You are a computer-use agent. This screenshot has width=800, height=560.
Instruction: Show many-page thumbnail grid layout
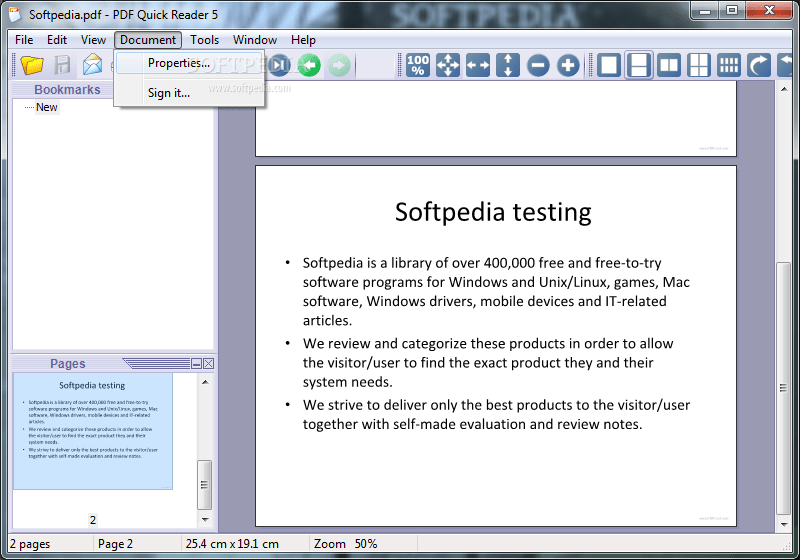pos(729,65)
